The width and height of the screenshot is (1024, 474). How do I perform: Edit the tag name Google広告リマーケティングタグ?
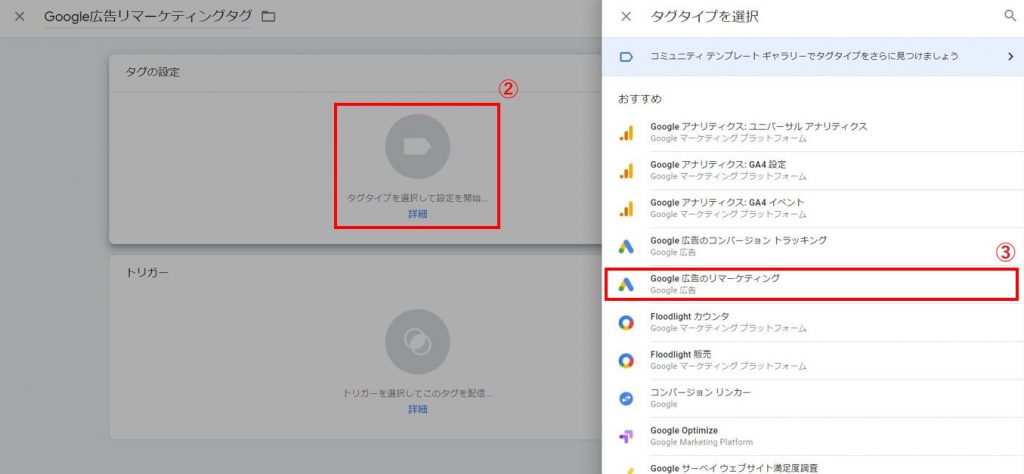pos(148,16)
